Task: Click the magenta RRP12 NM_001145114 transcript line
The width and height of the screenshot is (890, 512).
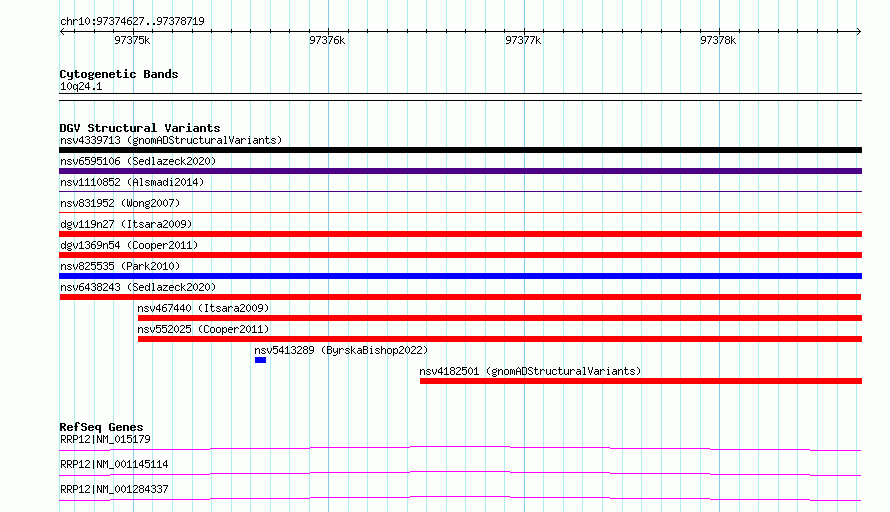Action: pyautogui.click(x=460, y=472)
